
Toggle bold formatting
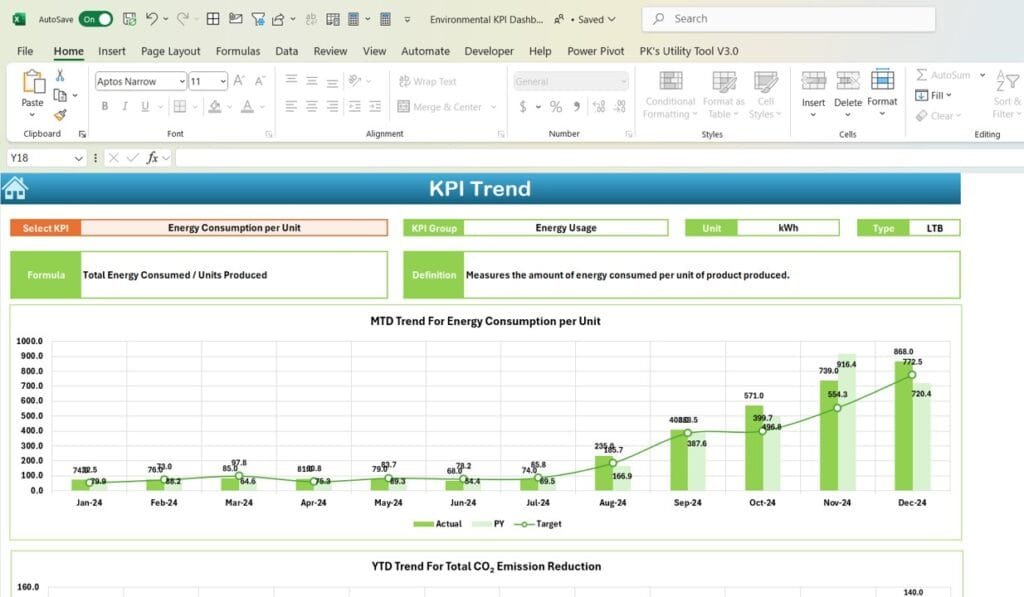[105, 106]
